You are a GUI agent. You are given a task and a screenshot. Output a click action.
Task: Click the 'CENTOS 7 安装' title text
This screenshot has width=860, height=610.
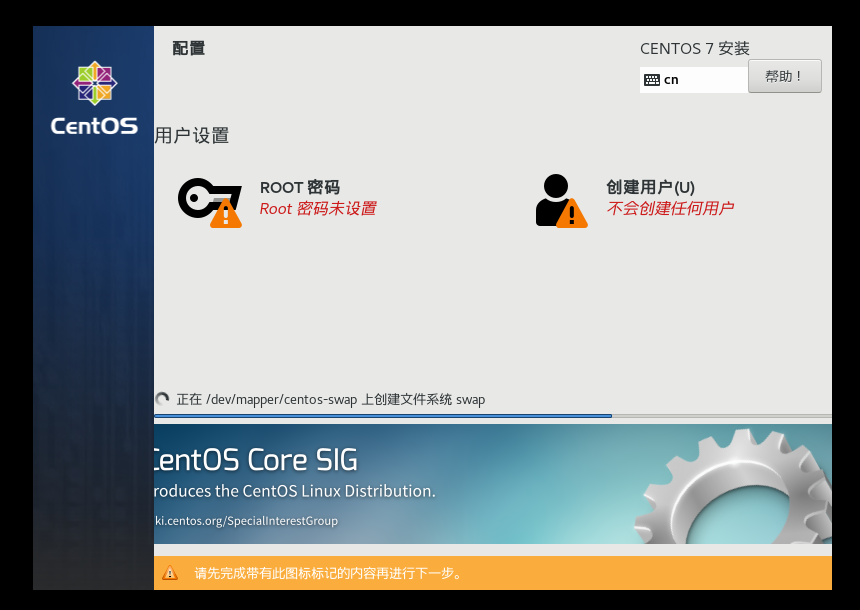tap(694, 49)
